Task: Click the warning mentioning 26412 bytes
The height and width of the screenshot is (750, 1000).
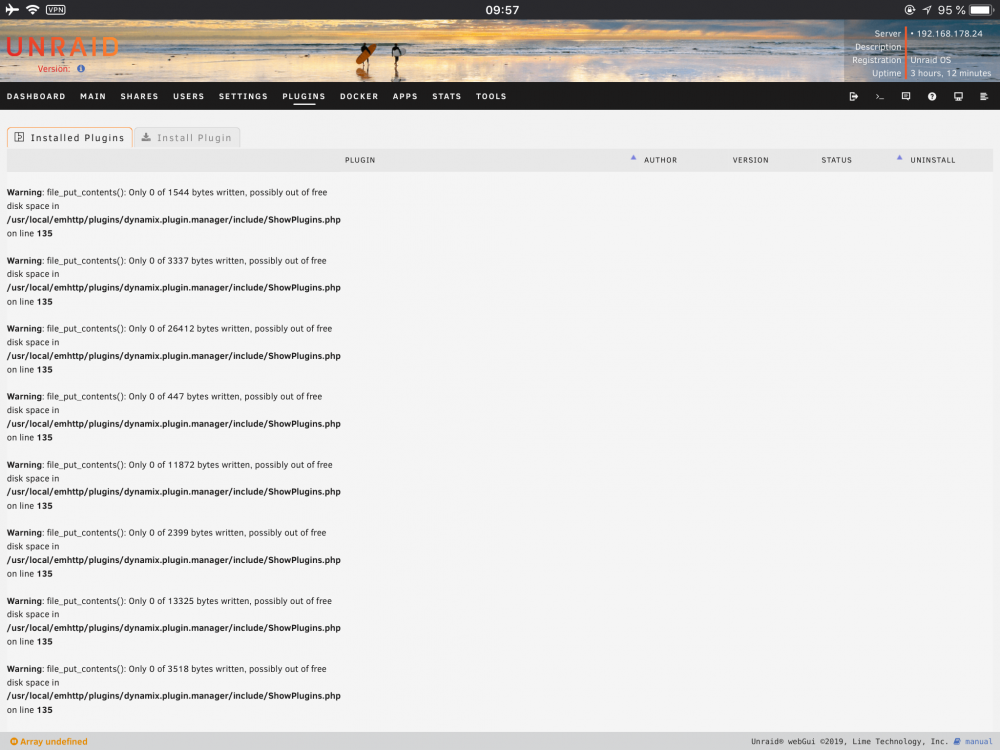Action: [x=173, y=349]
